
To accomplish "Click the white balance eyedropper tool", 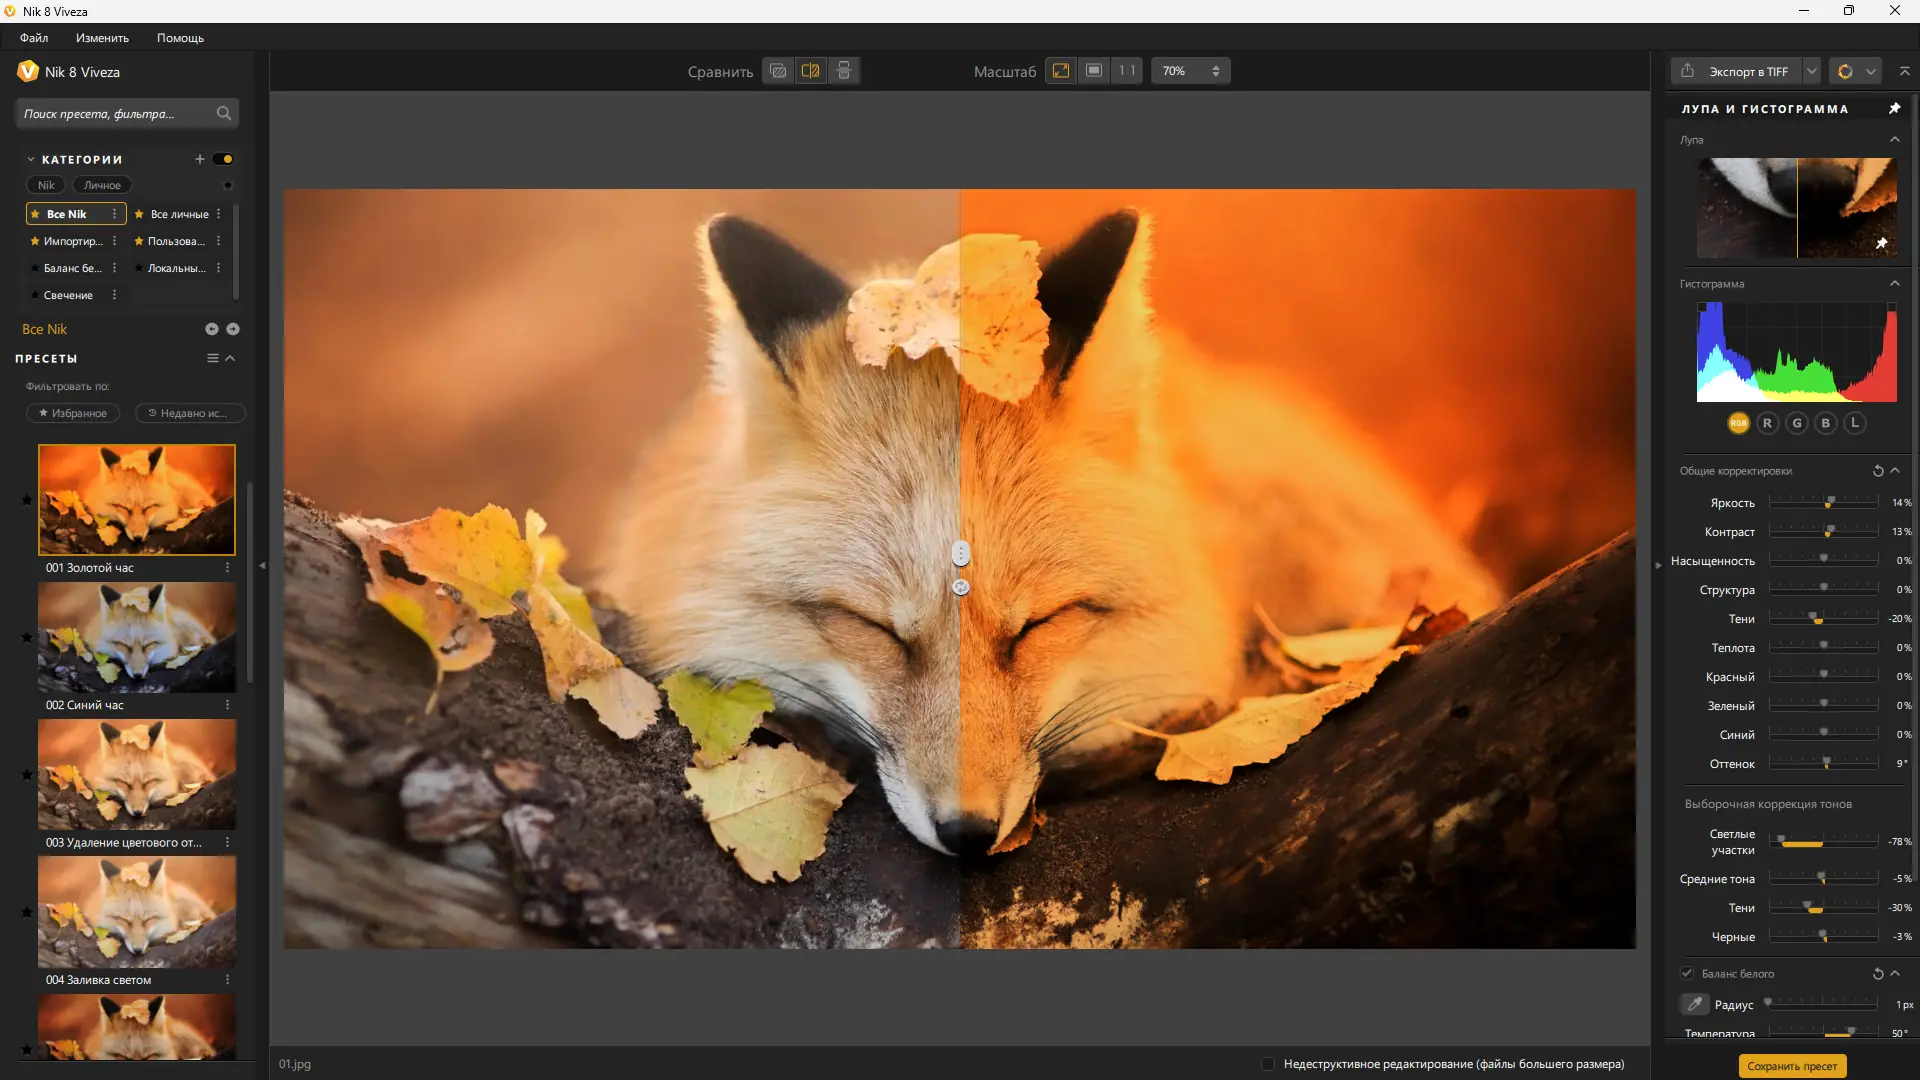I will tap(1694, 1004).
